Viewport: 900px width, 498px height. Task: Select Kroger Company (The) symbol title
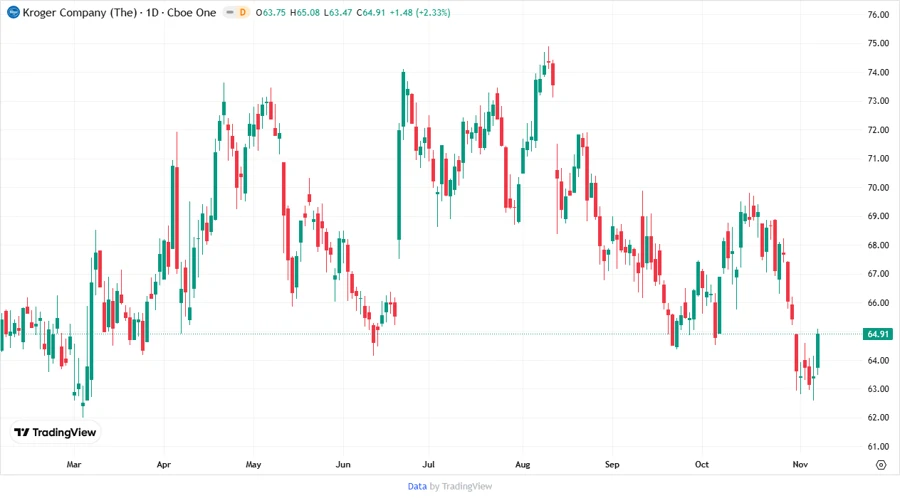[79, 12]
